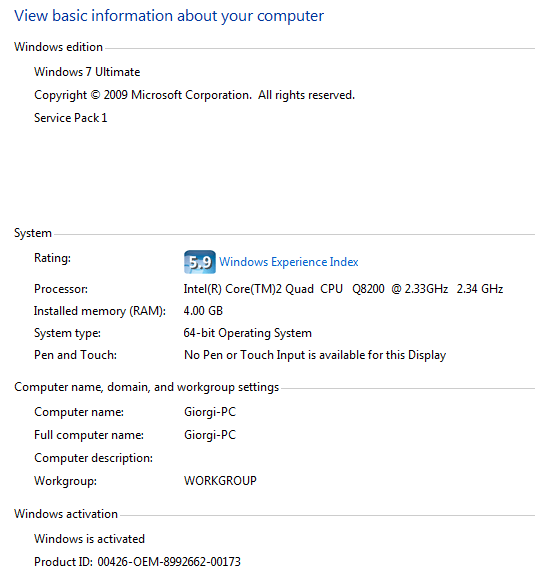Click the 'Windows edition' section header

point(58,47)
